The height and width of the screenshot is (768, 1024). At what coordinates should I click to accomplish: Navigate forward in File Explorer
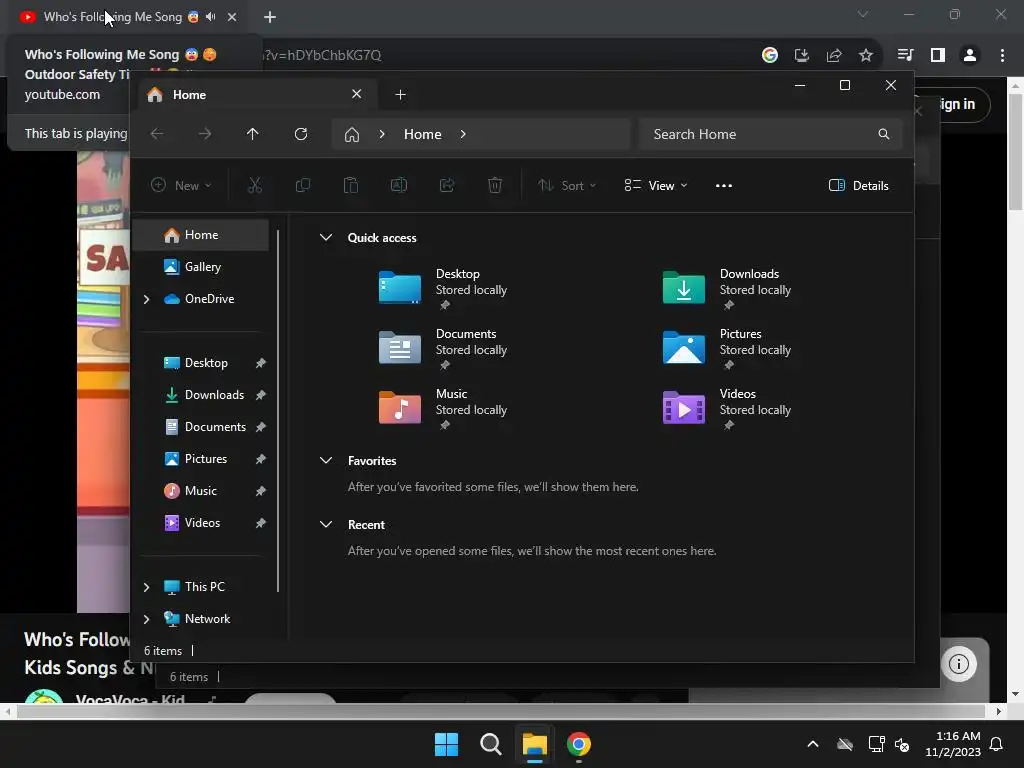pyautogui.click(x=204, y=134)
